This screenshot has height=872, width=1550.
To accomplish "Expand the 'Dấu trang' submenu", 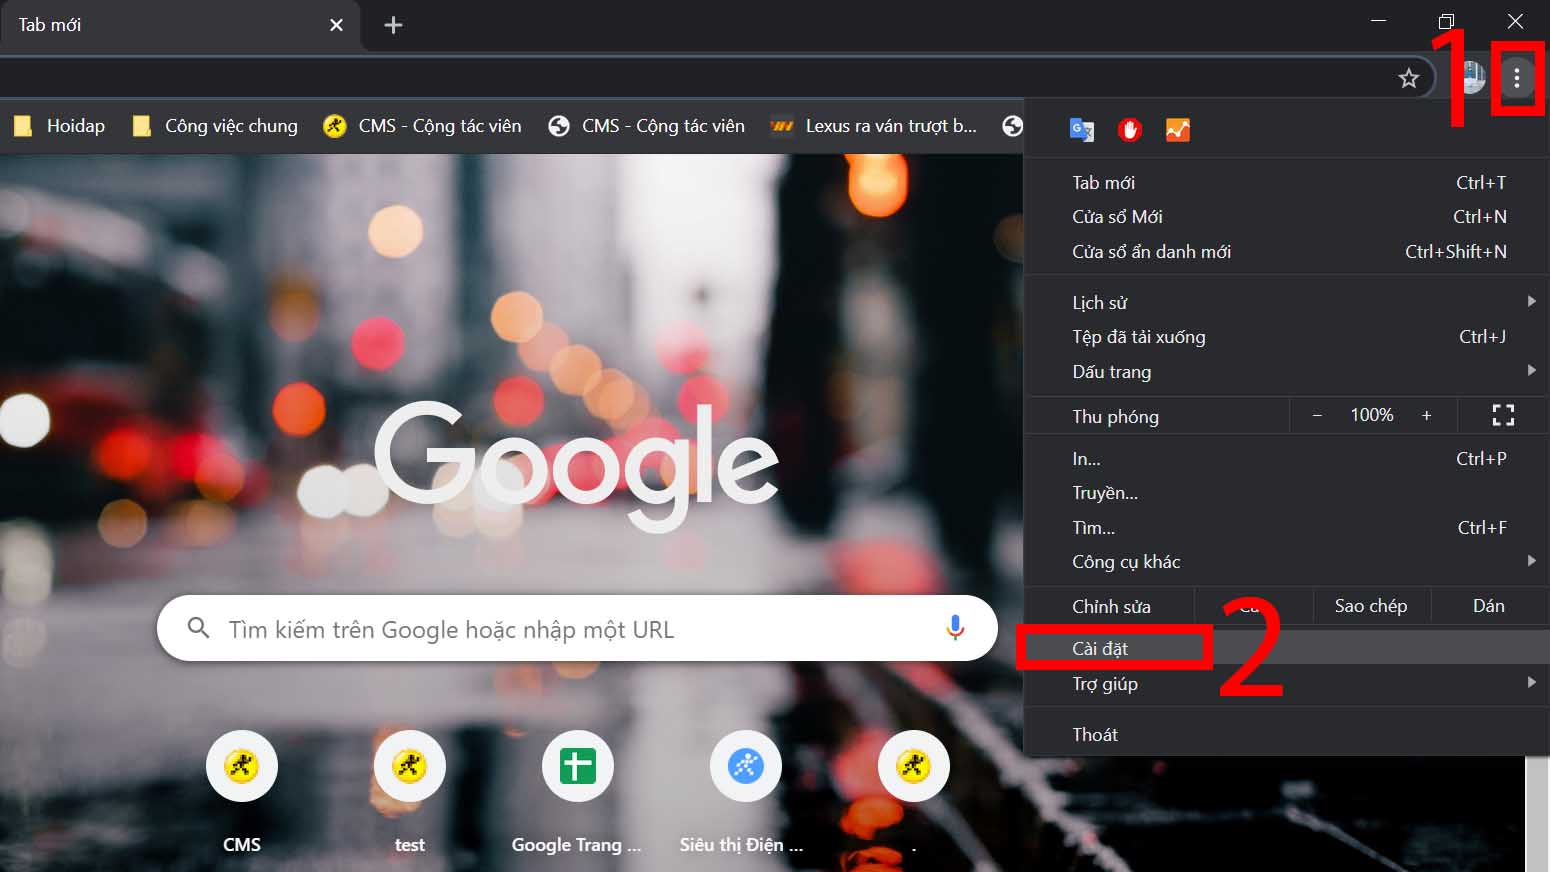I will click(1287, 371).
